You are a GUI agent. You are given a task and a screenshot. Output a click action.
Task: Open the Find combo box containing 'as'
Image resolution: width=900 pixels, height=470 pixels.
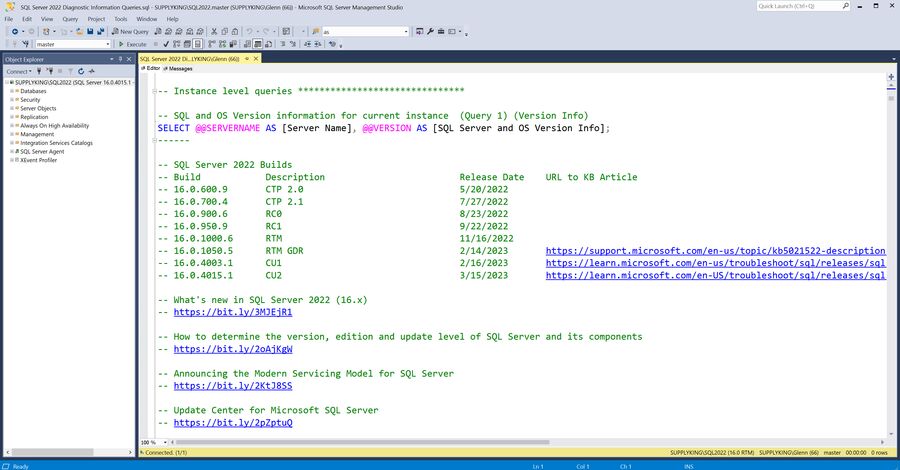click(x=366, y=32)
